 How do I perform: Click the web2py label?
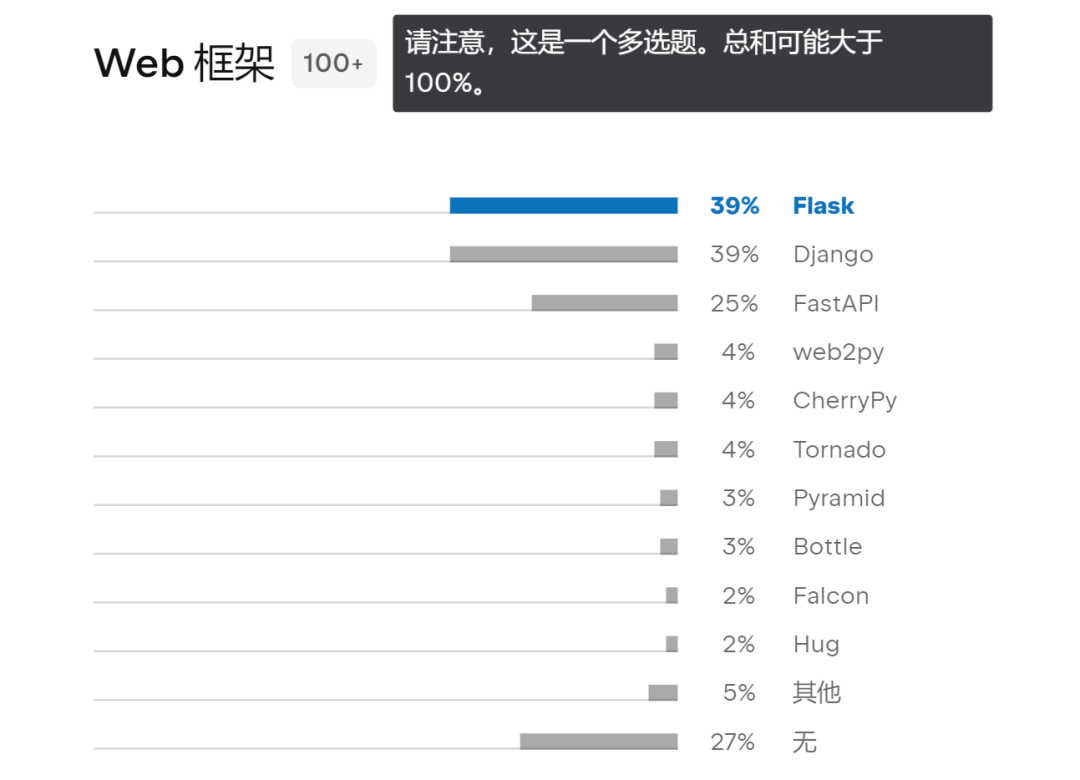tap(838, 353)
